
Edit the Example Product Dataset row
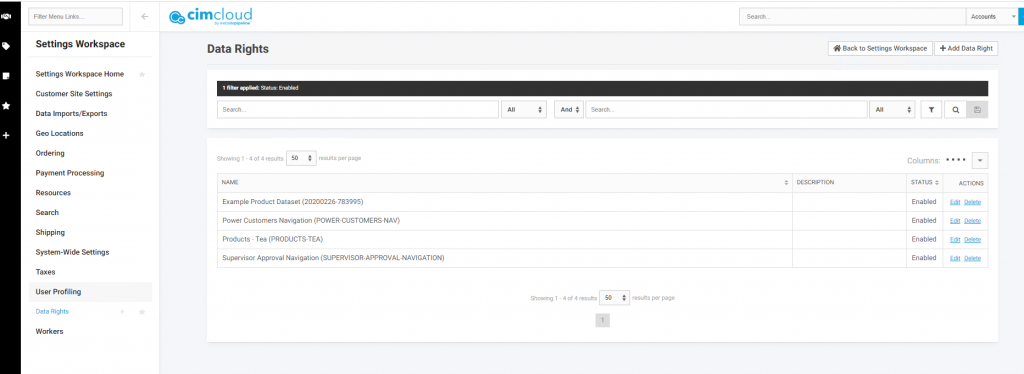(x=955, y=202)
